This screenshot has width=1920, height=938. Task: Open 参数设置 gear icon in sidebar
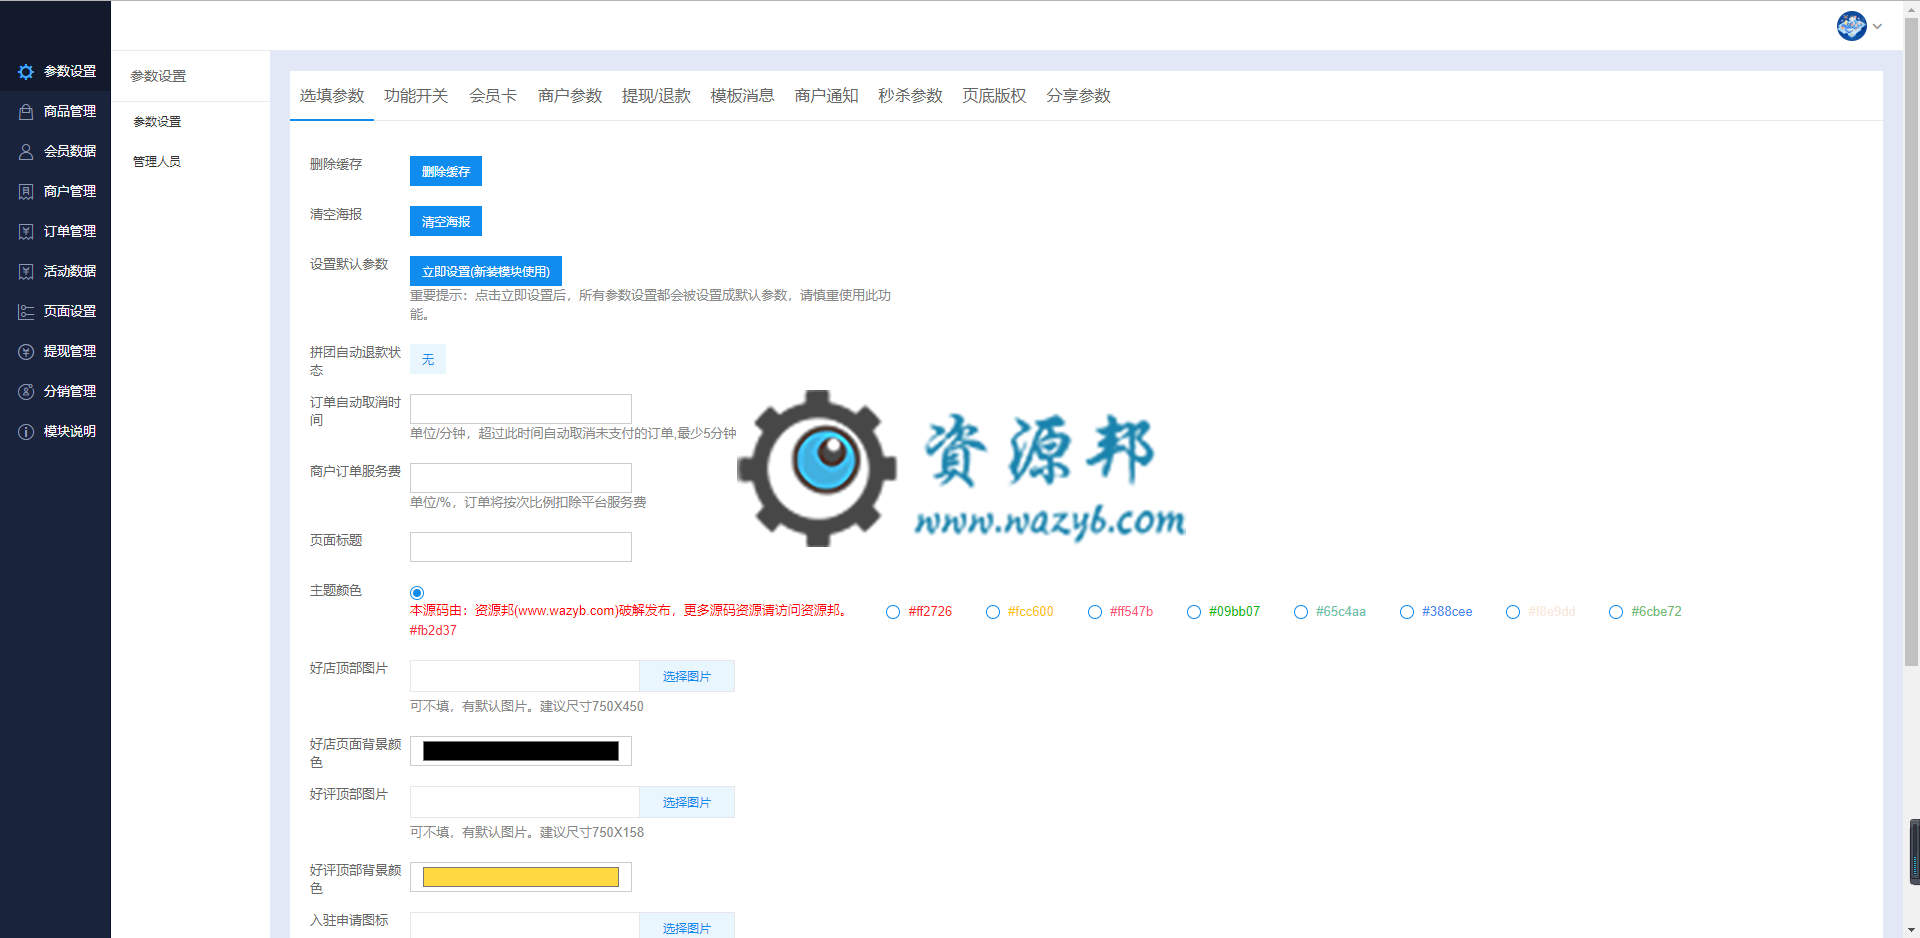(26, 72)
